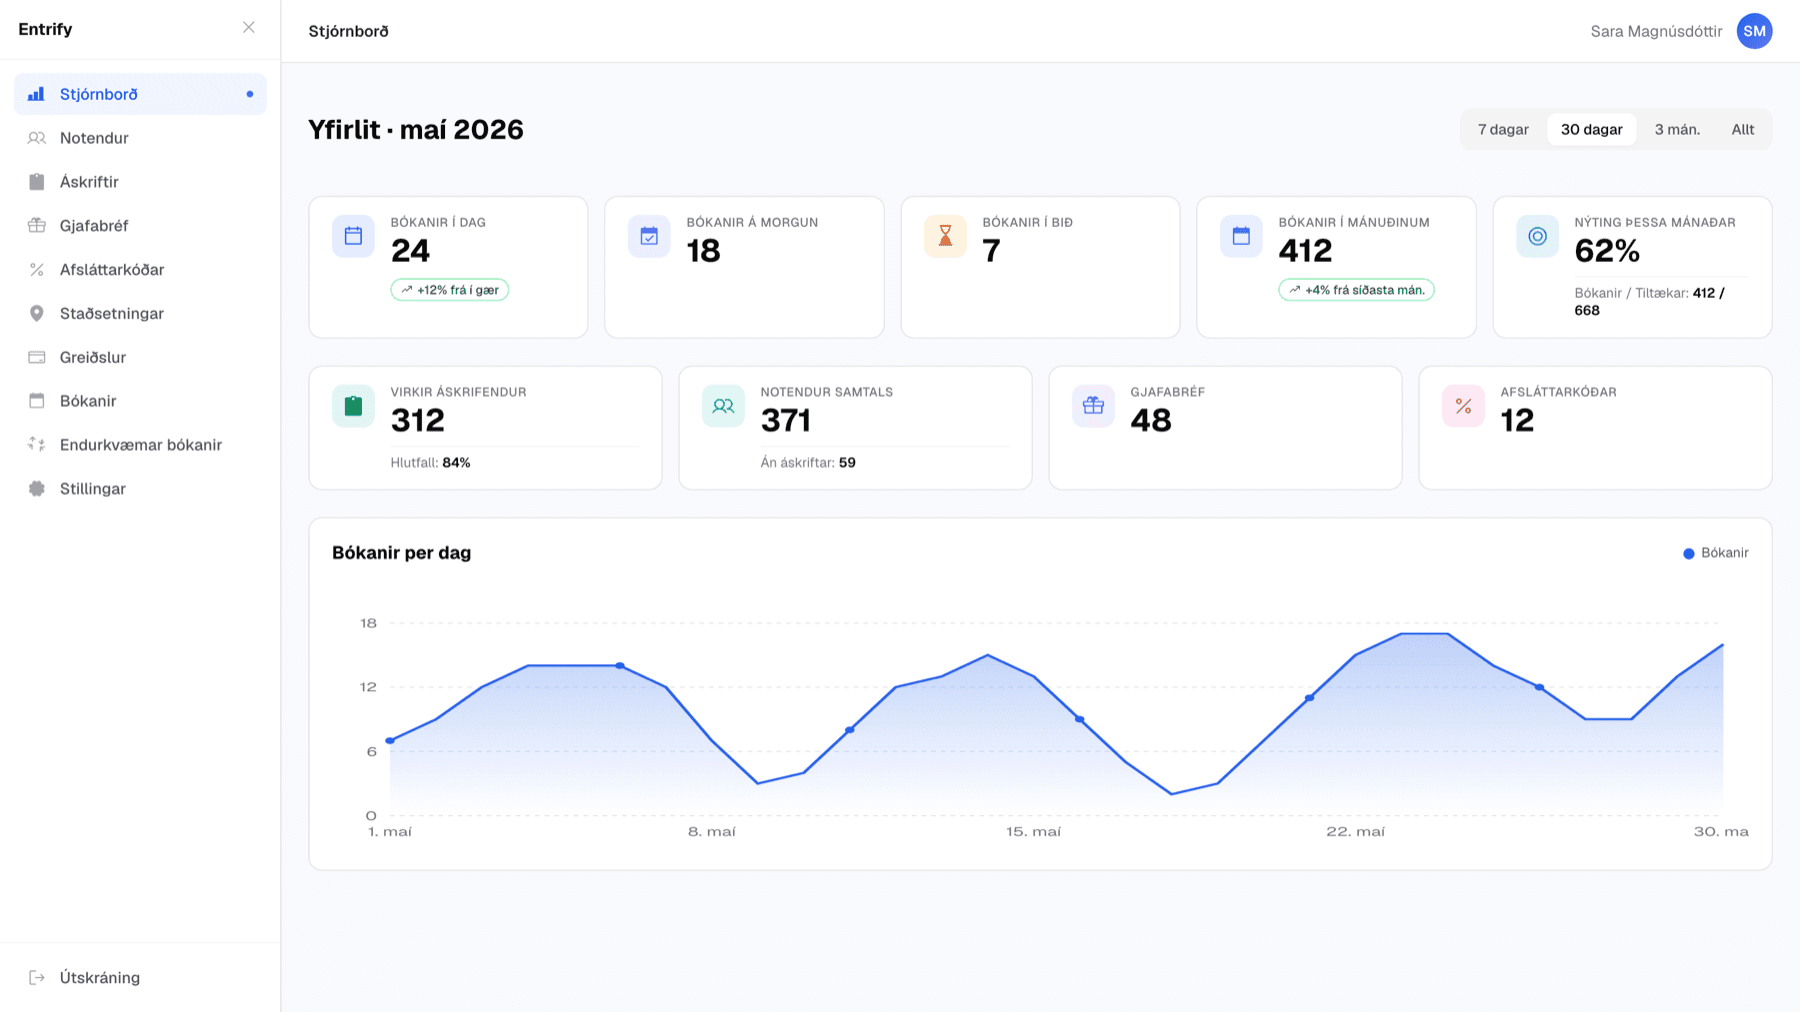Click the Yfirlit · maí 2026 heading

point(416,130)
